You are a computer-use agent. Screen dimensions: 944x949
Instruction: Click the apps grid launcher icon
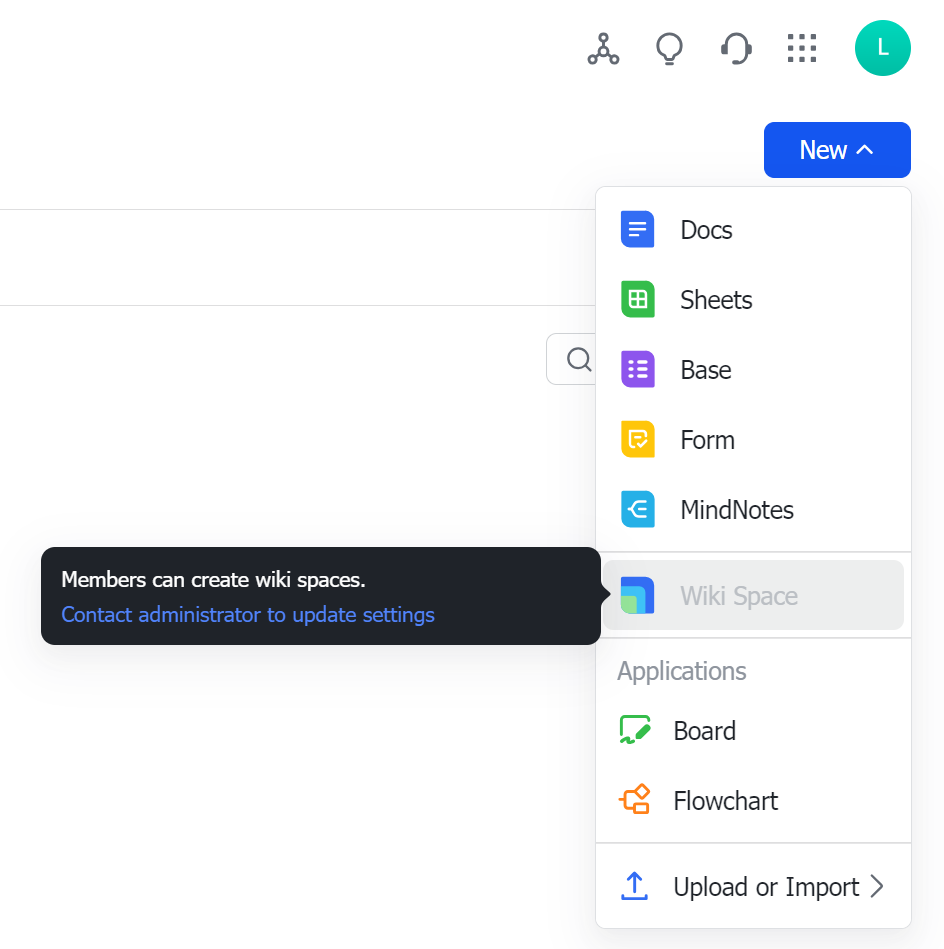coord(802,47)
